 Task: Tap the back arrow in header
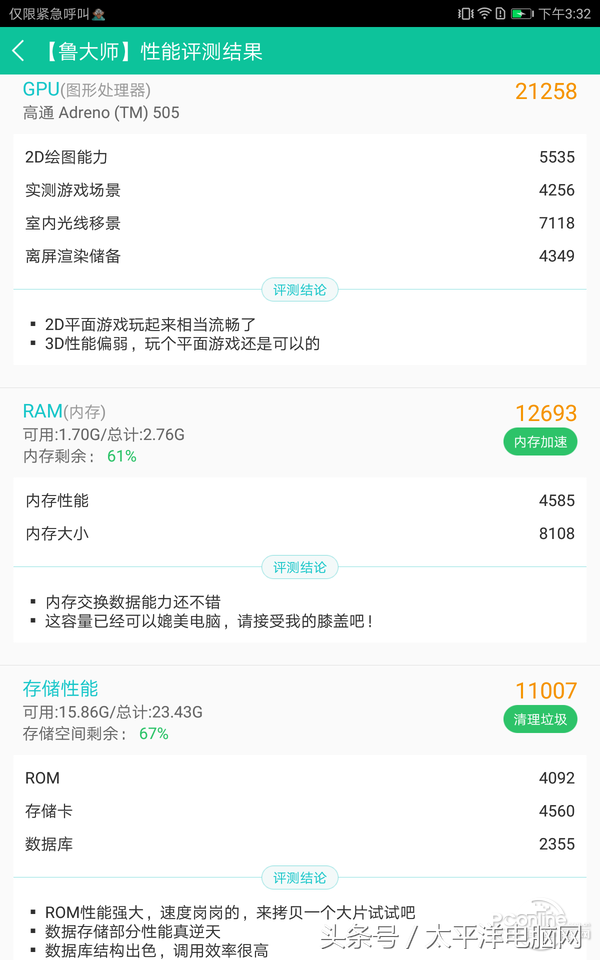click(19, 51)
